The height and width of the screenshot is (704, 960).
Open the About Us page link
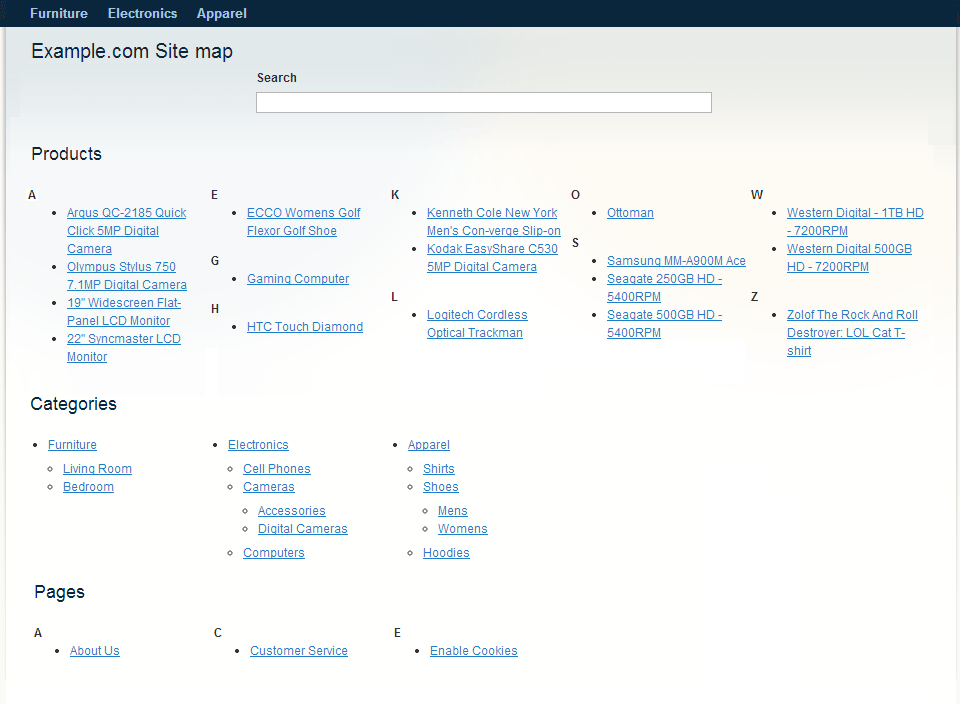(x=95, y=651)
